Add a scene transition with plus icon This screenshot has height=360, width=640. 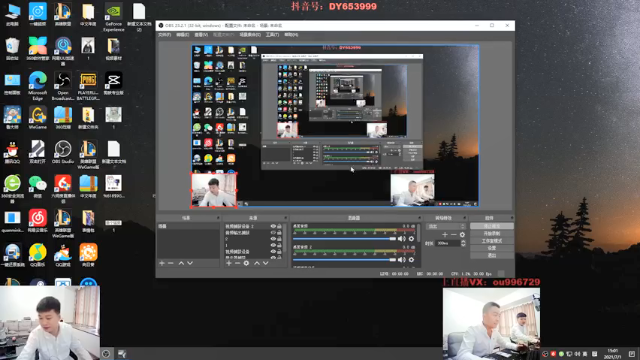coord(445,235)
